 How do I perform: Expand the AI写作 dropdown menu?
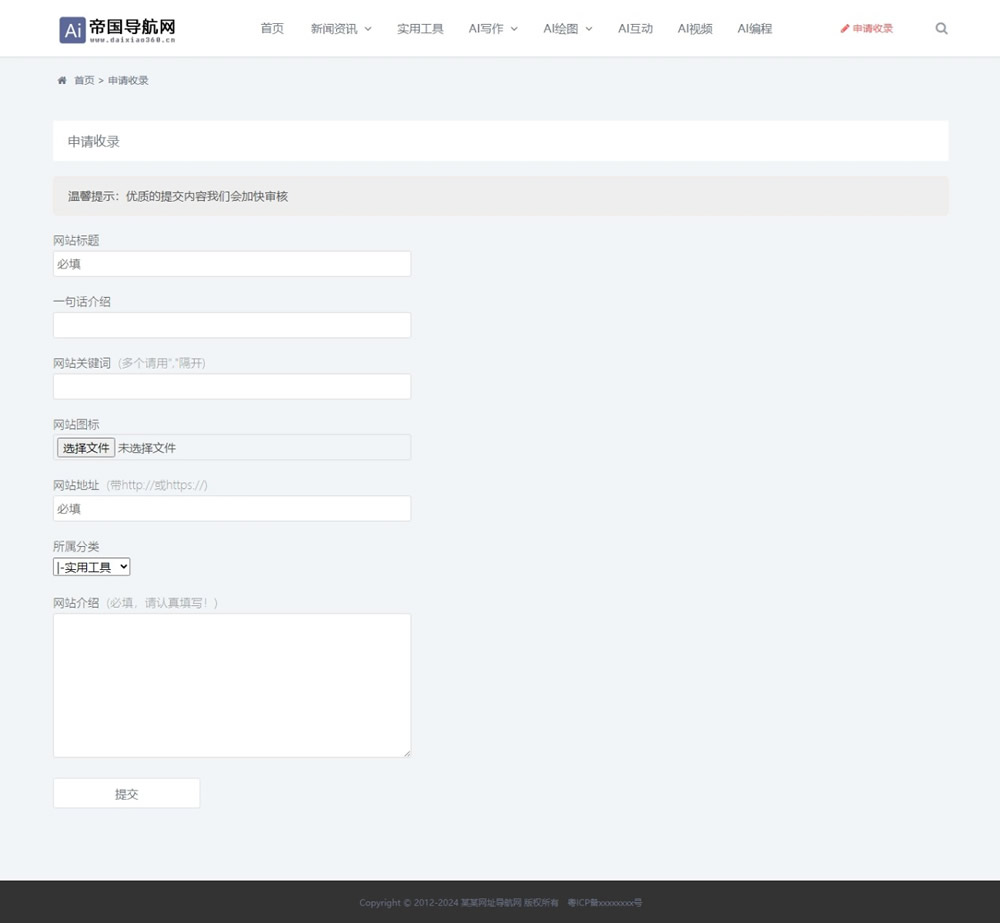tap(493, 29)
